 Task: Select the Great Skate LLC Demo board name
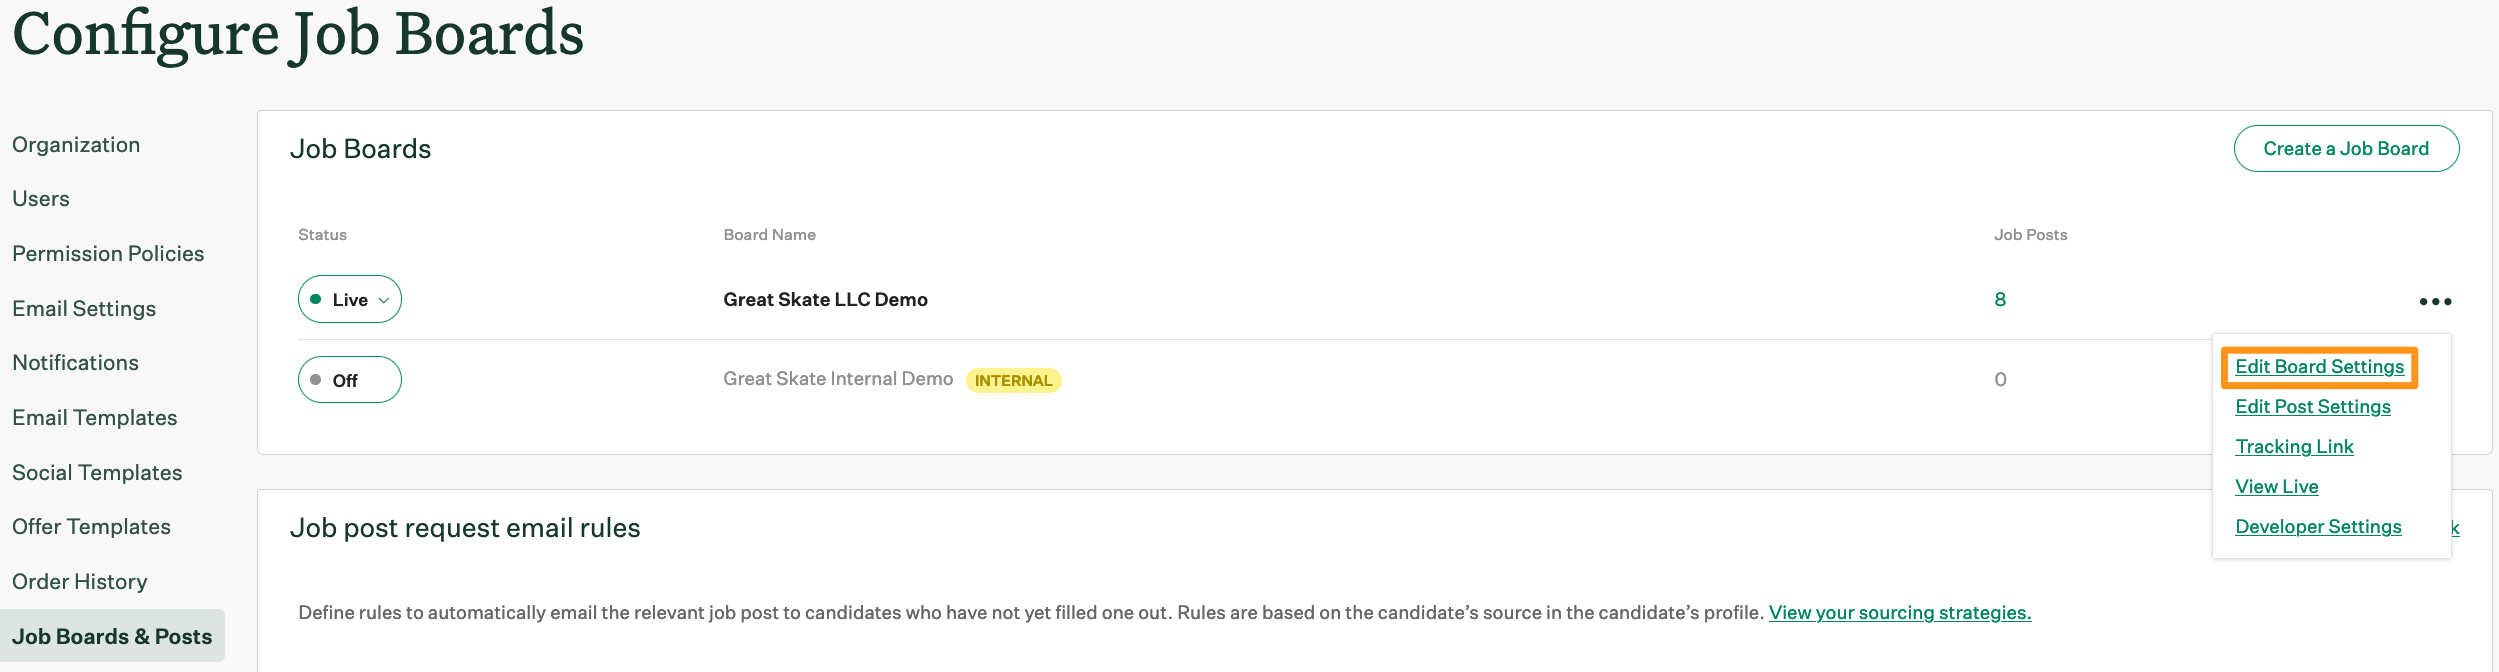point(824,298)
